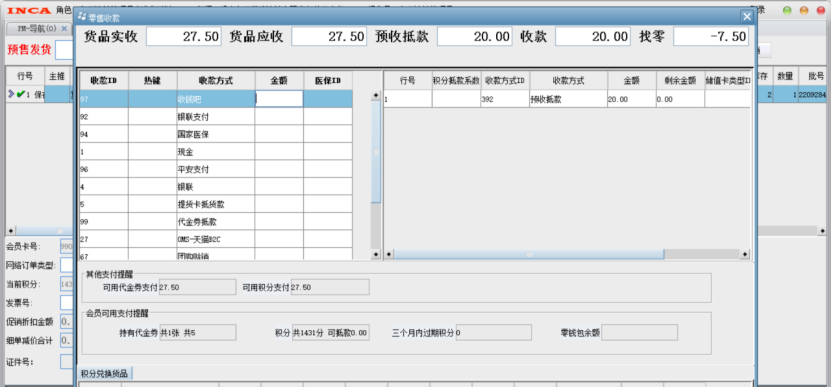
Task: Click the 医保ID column header
Action: 328,81
